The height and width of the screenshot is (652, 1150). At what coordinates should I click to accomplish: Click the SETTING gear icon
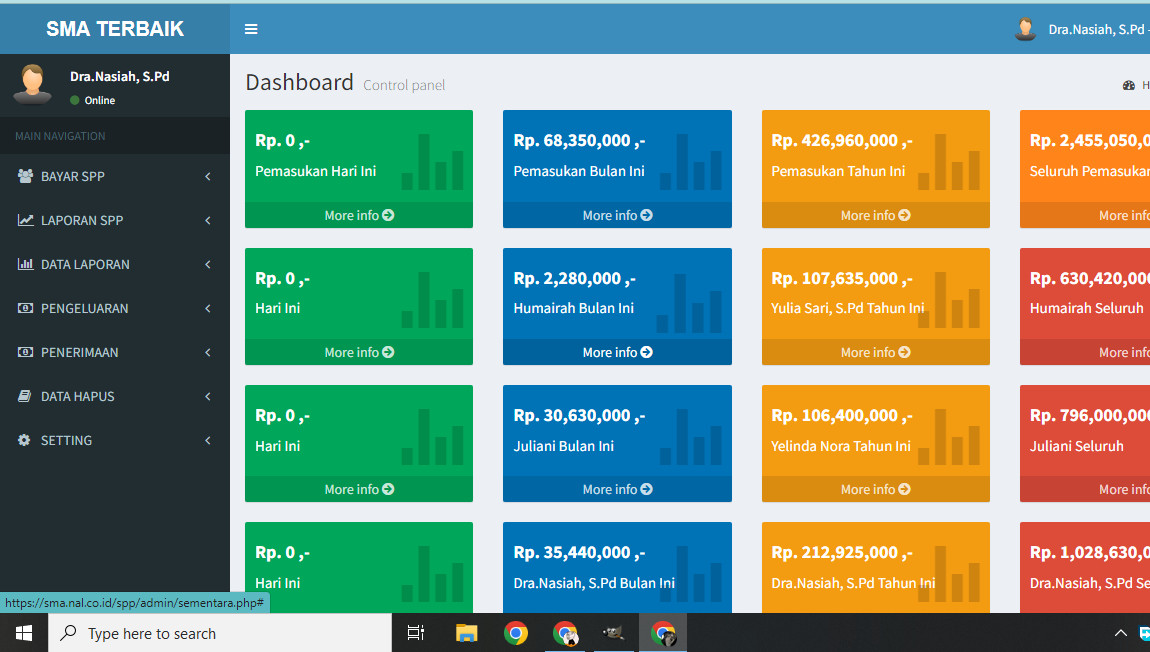25,440
